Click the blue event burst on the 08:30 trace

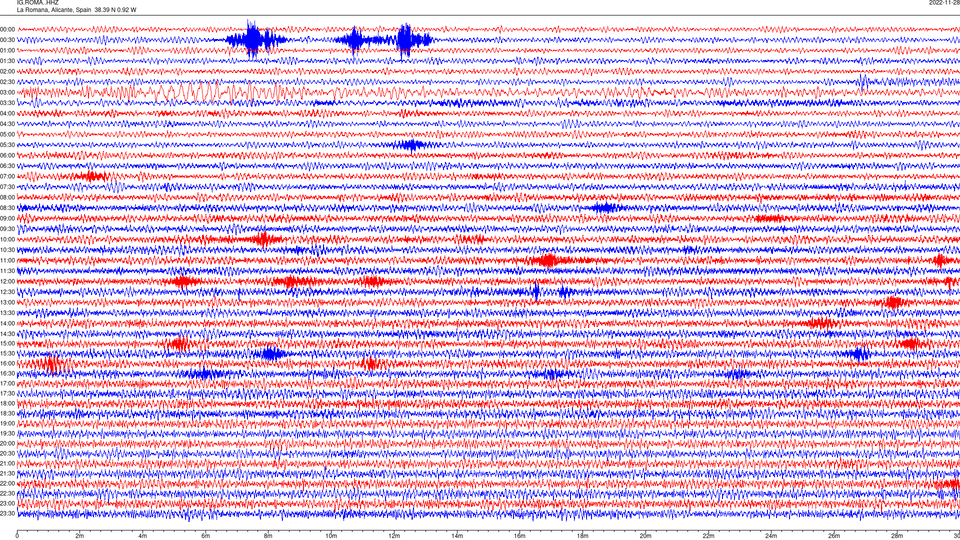coord(605,208)
